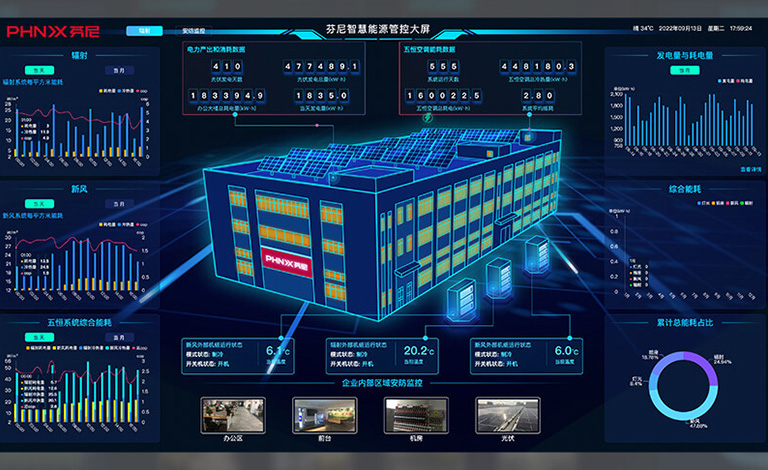Viewport: 768px width, 470px height.
Task: Select the 辐射 tab in the header
Action: coord(145,31)
